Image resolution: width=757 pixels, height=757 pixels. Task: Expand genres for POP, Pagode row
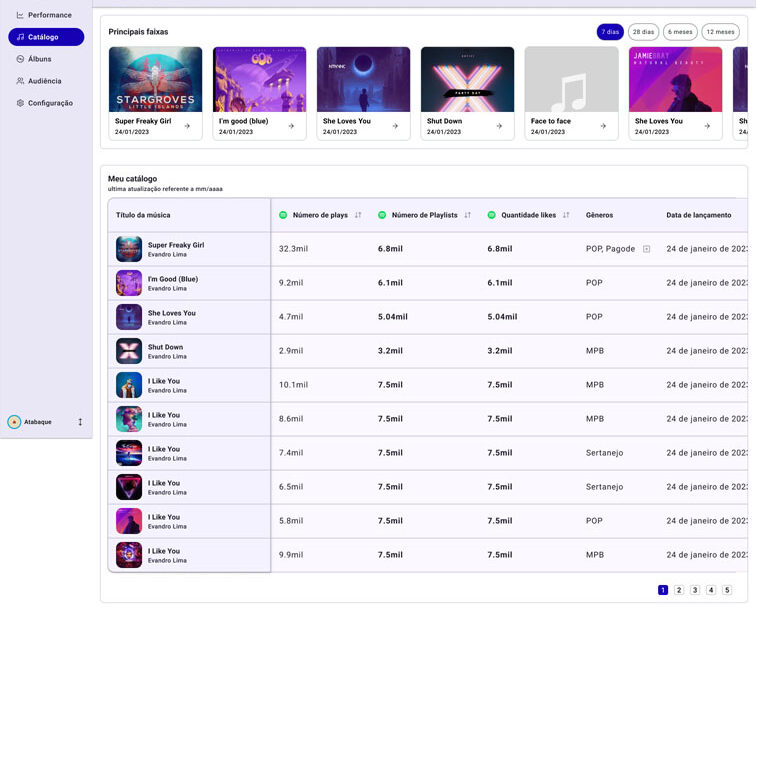pos(646,249)
